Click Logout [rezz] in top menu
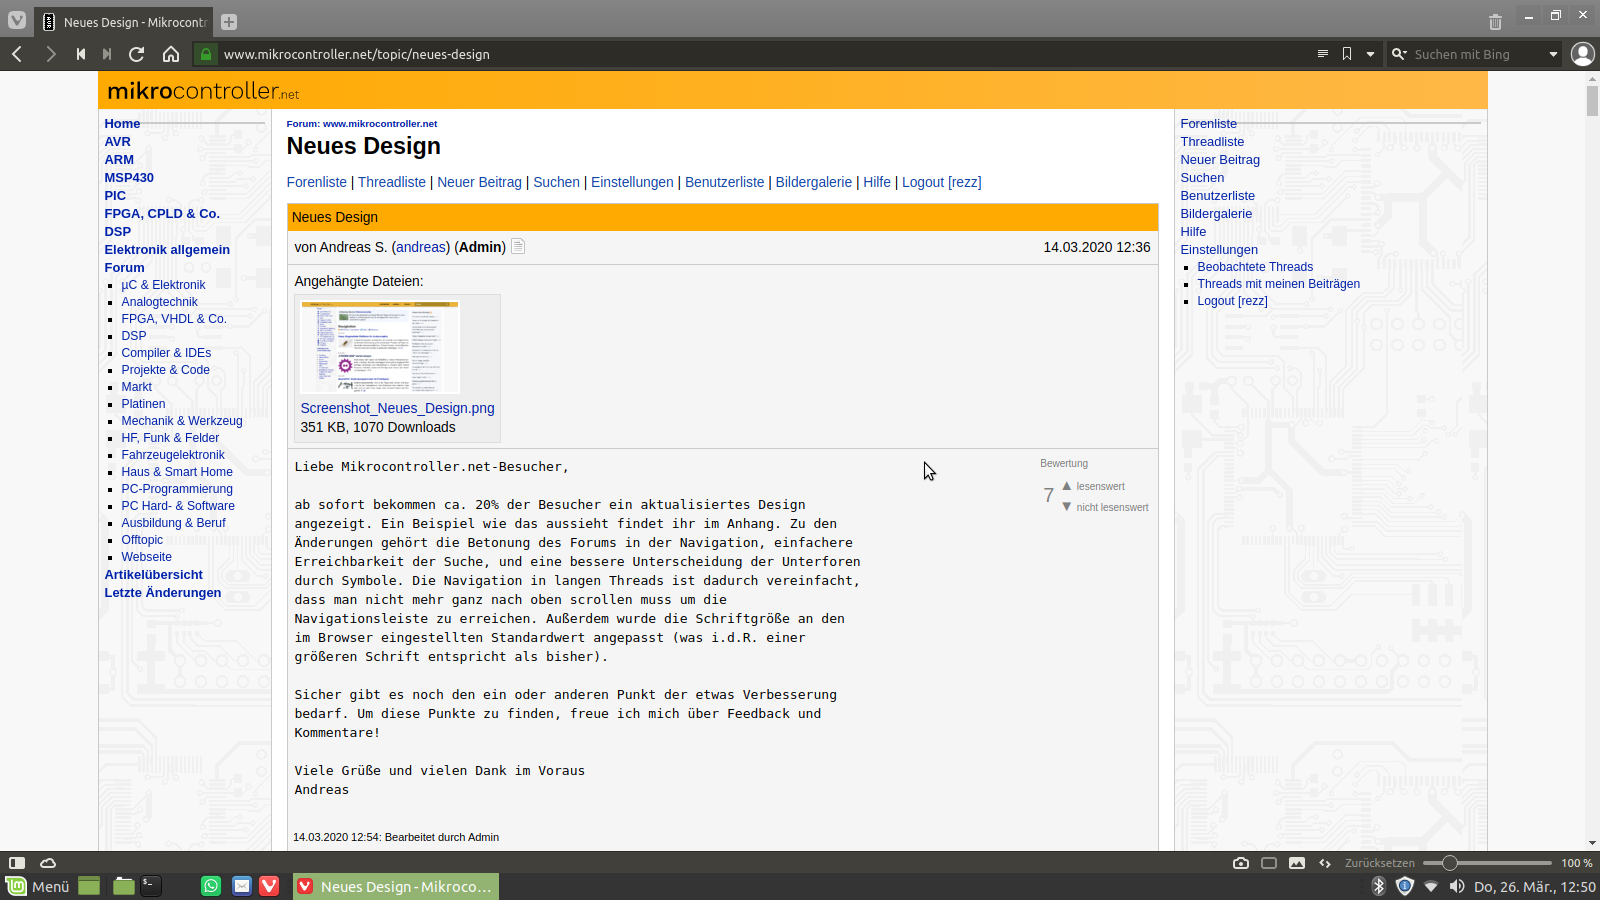1600x900 pixels. (942, 182)
